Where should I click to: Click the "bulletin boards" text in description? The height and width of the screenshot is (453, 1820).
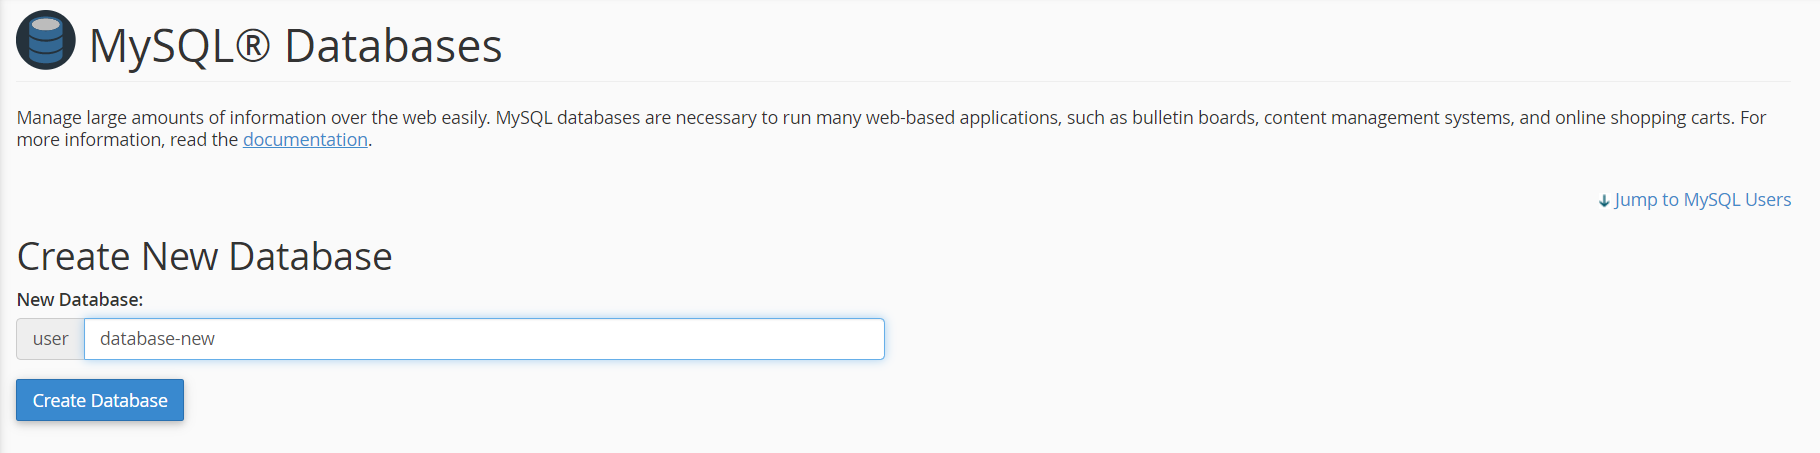[1193, 118]
